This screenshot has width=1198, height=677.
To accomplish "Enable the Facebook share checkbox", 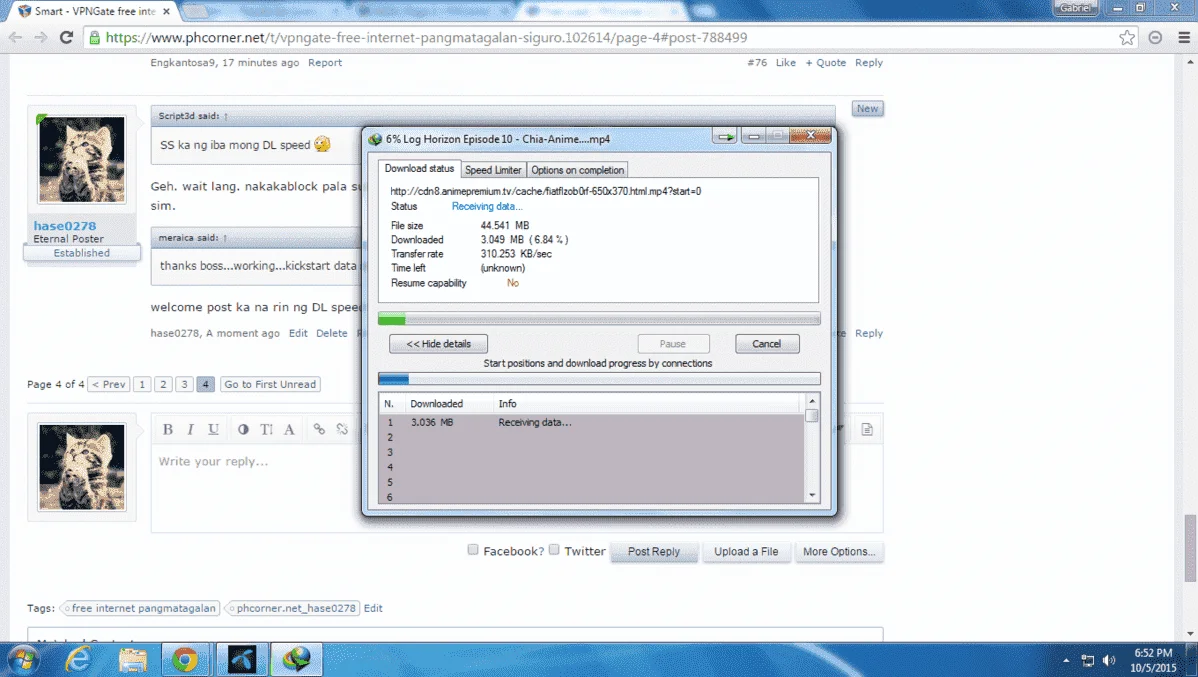I will (x=473, y=549).
